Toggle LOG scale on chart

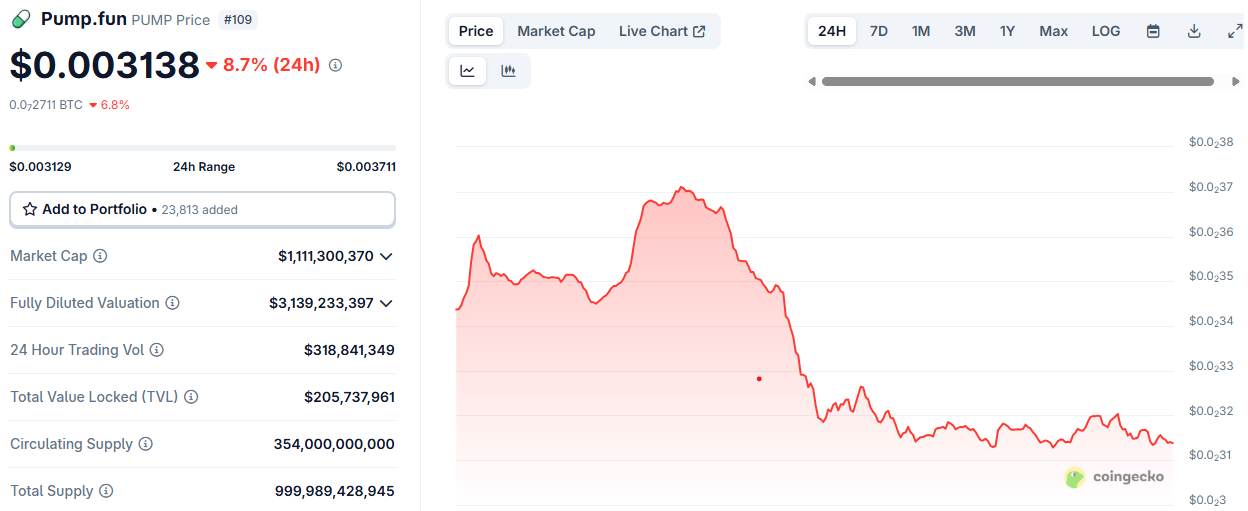1106,31
